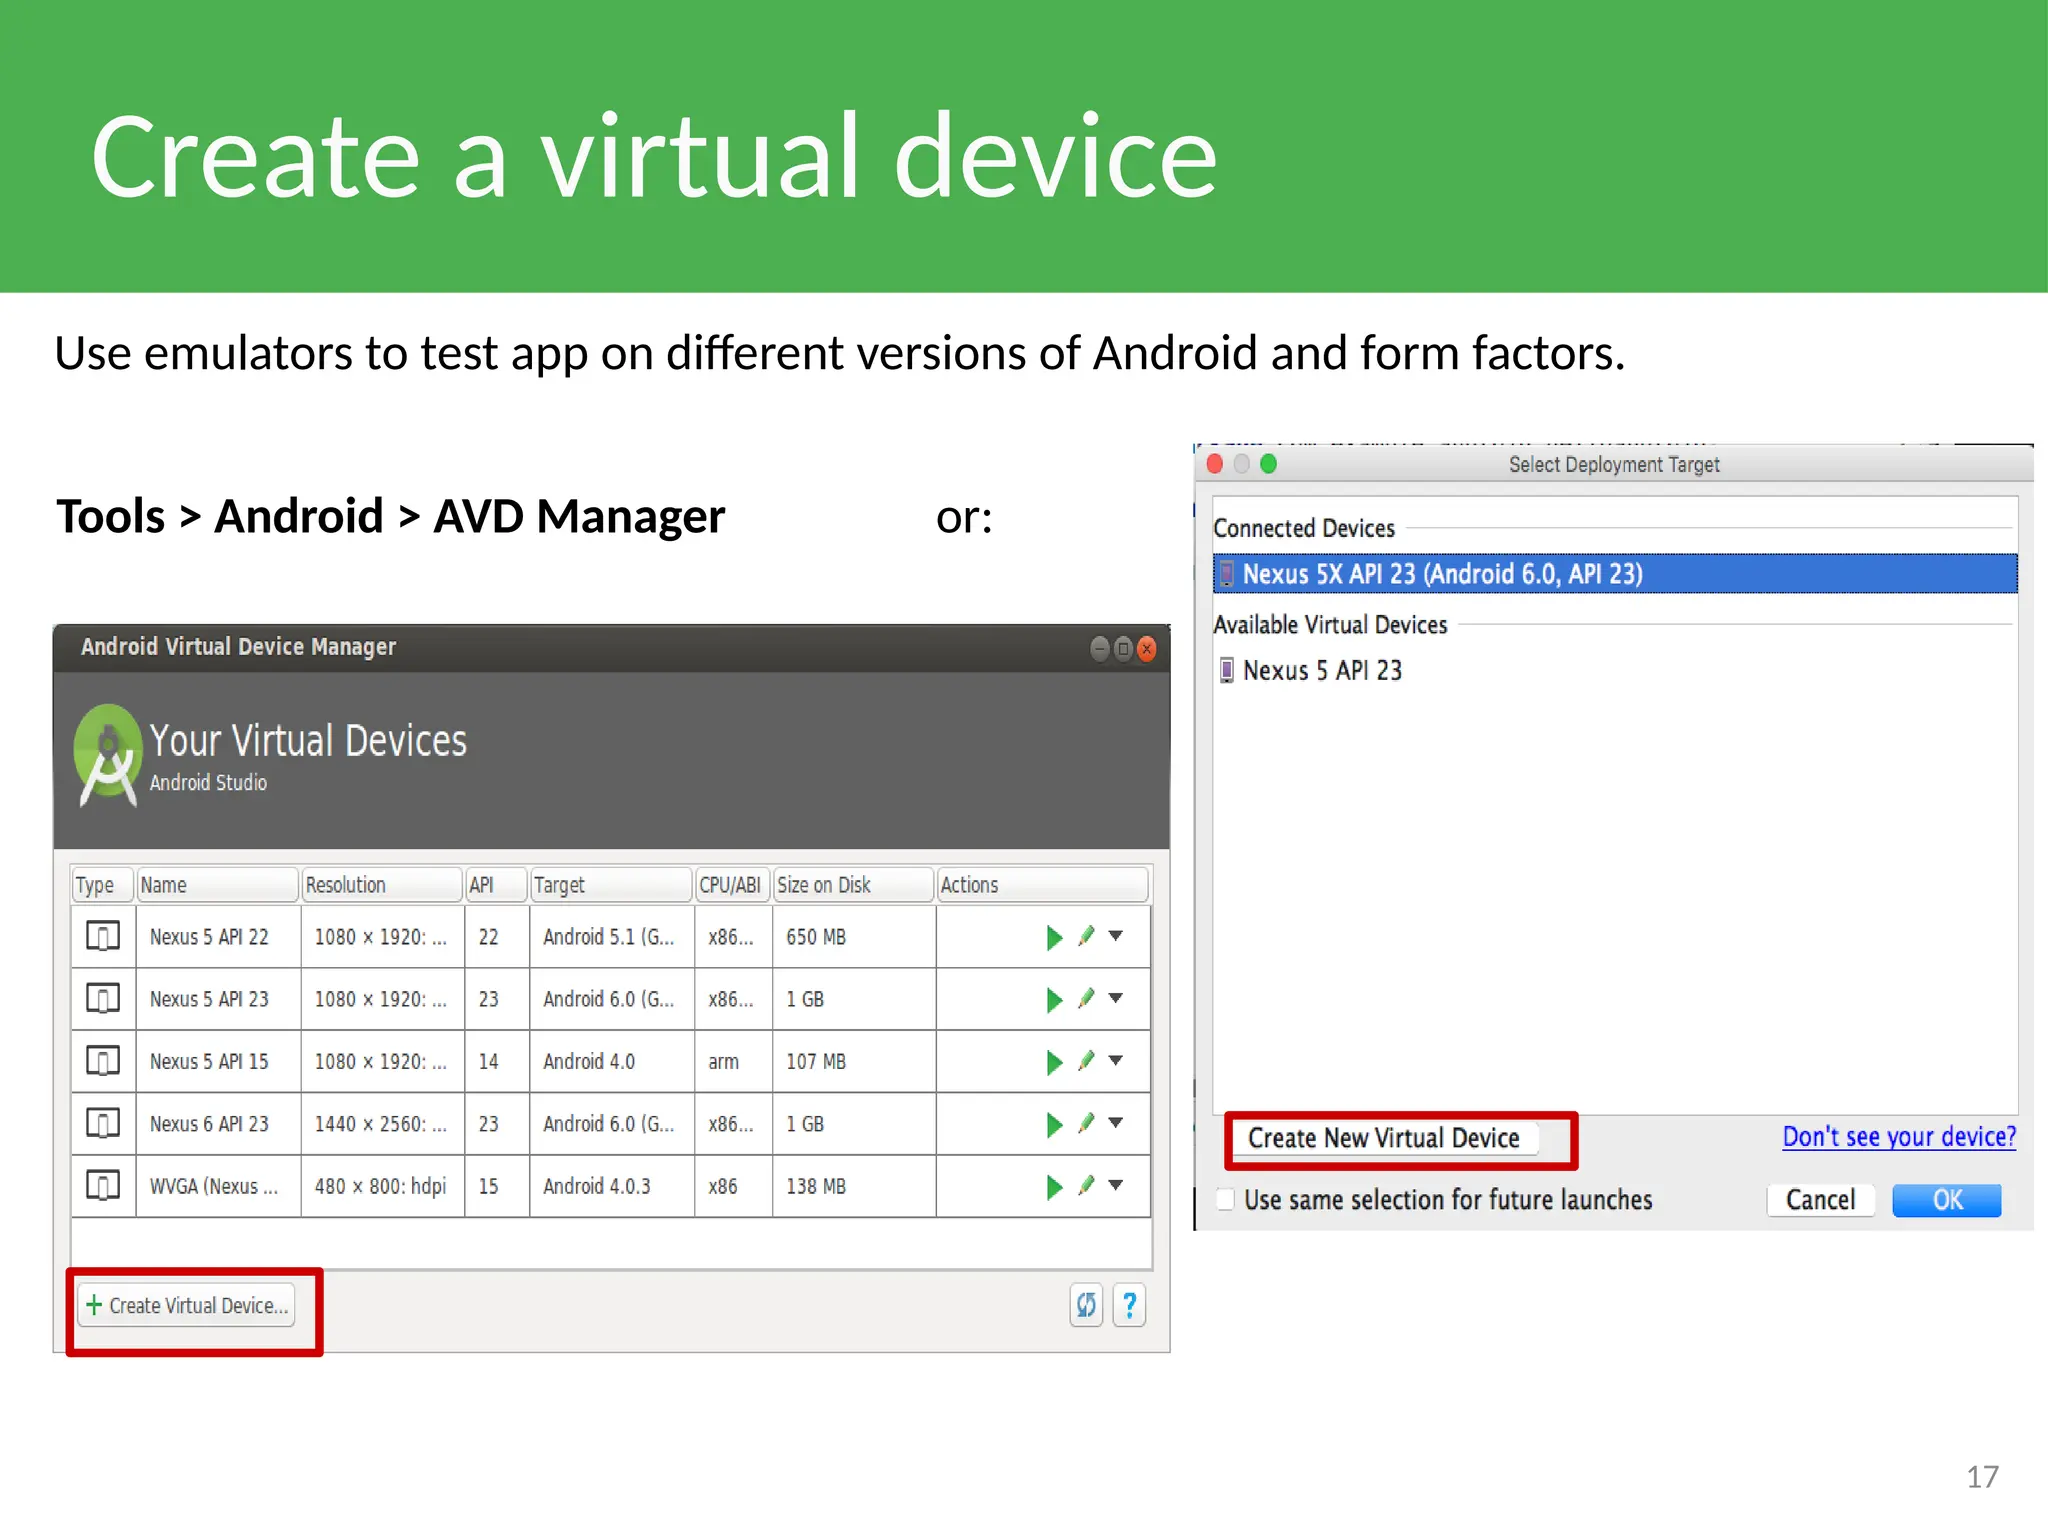Click the 480 × 800: hdpi resolution cell
The width and height of the screenshot is (2048, 1536).
(380, 1186)
